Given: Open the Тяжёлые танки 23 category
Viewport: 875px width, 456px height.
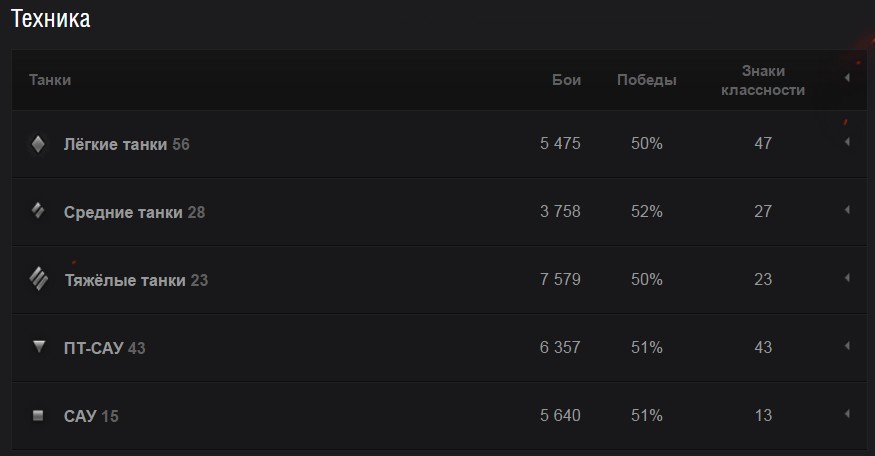Looking at the screenshot, I should pyautogui.click(x=136, y=280).
